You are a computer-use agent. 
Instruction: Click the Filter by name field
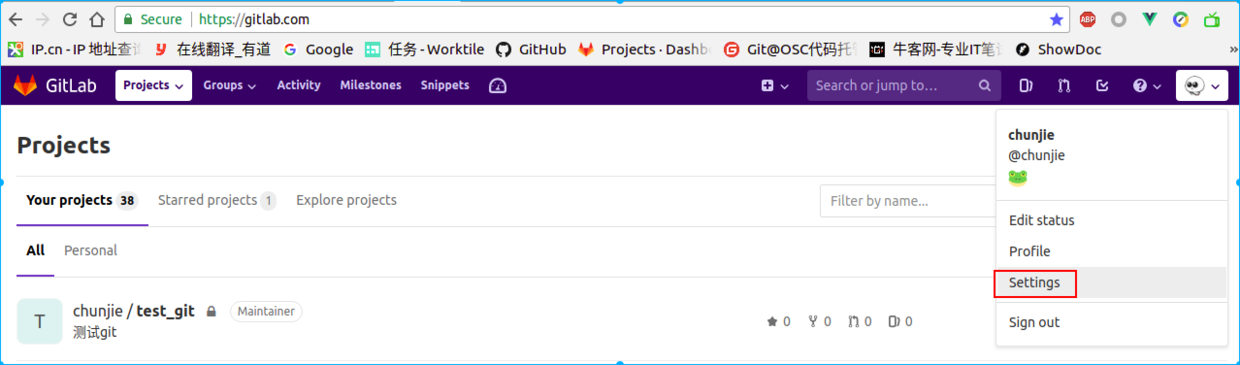[908, 201]
